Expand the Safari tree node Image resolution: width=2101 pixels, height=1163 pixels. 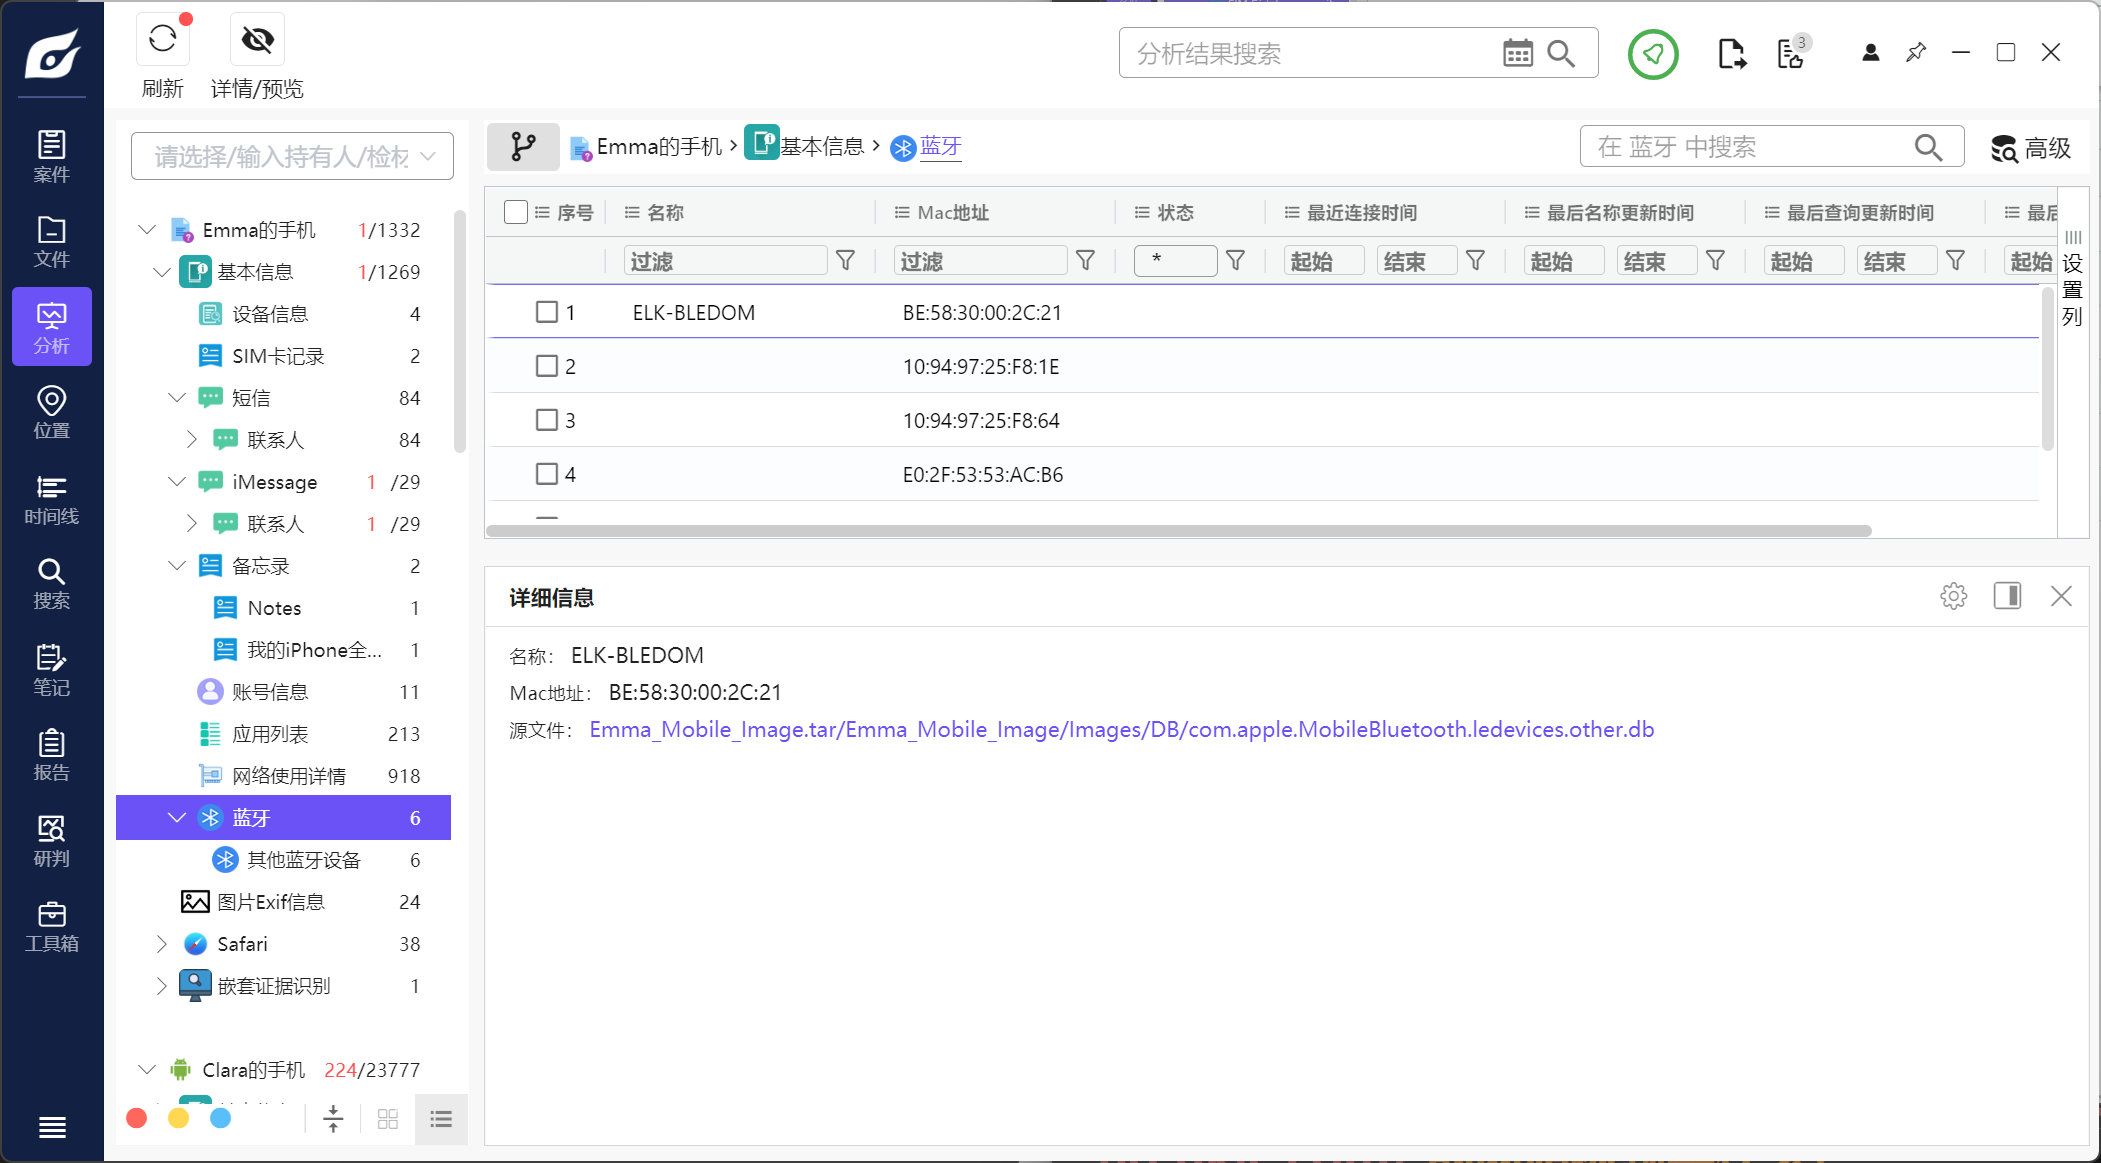point(162,944)
